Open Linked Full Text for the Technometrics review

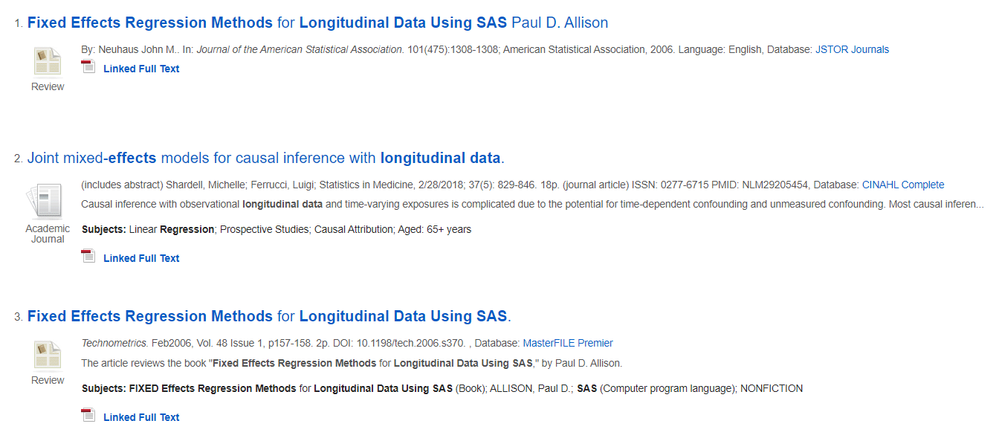[141, 417]
